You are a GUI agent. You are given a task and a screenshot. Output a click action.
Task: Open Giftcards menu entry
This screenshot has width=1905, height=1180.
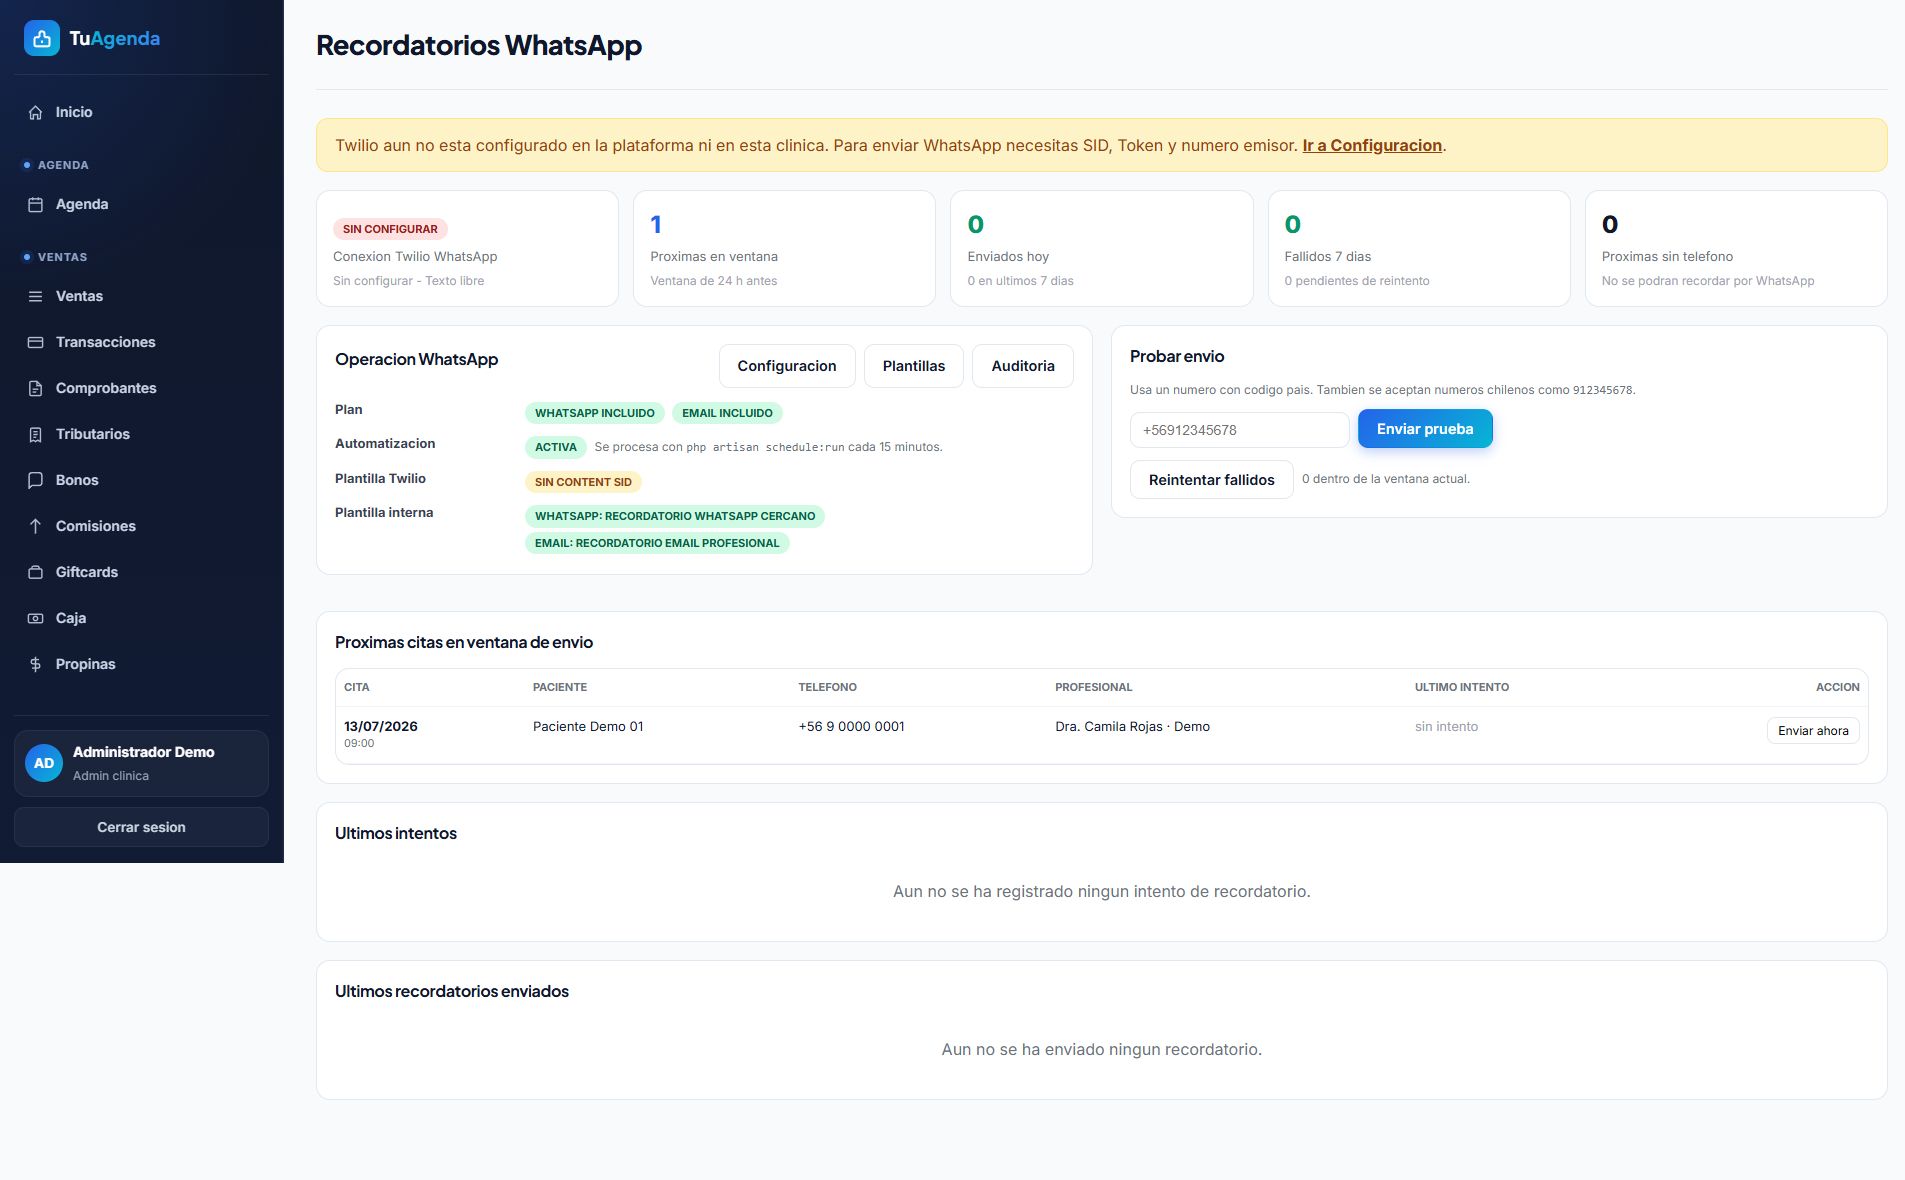point(141,572)
